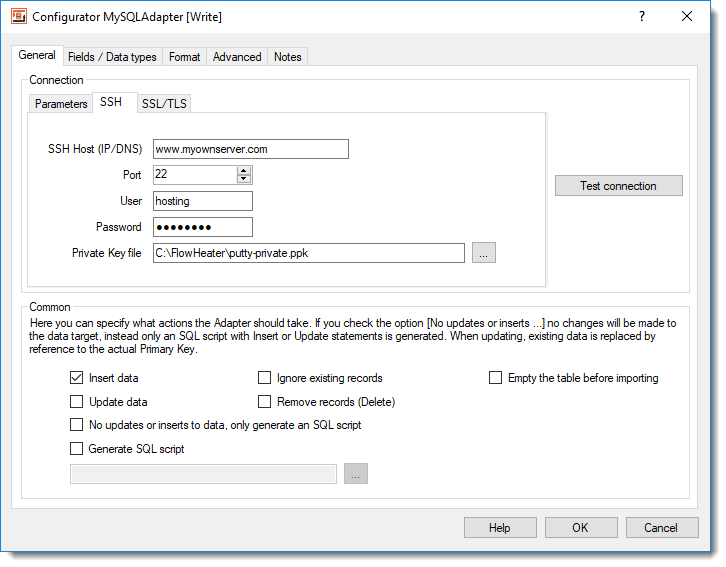Click the Help button
The width and height of the screenshot is (726, 567).
500,528
